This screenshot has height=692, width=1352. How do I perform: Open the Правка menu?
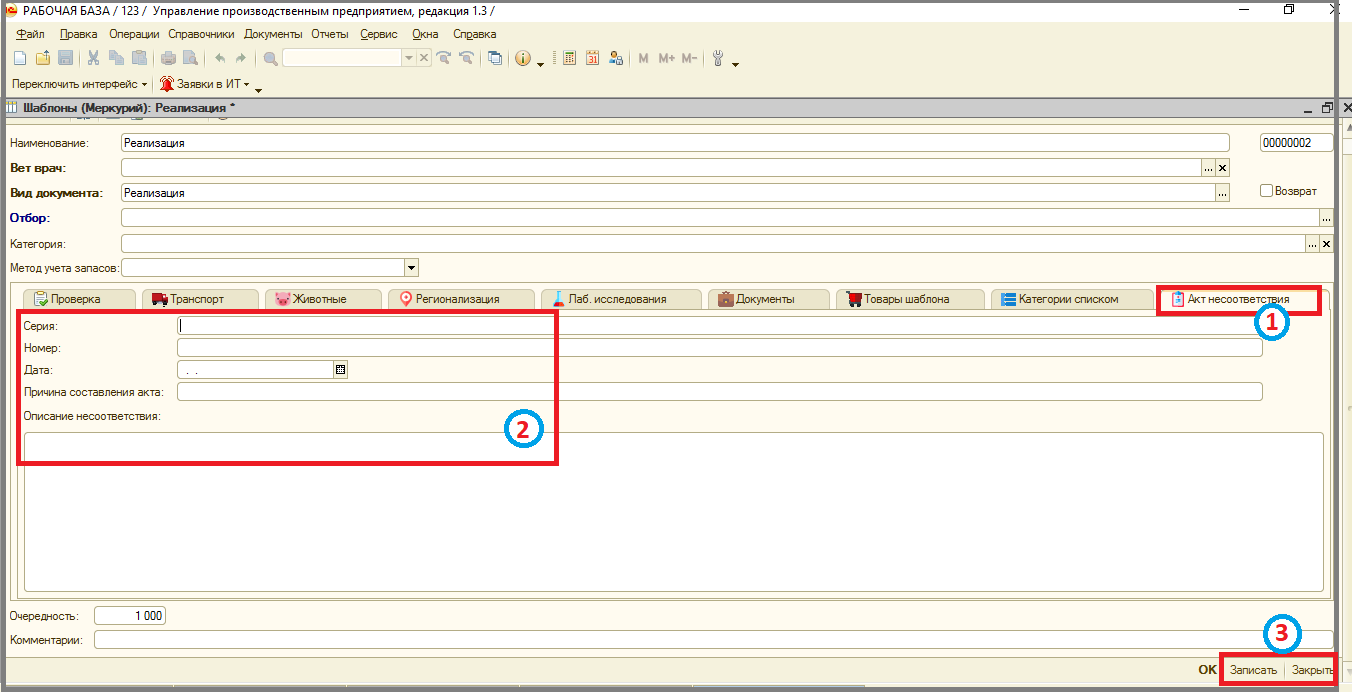tap(79, 34)
